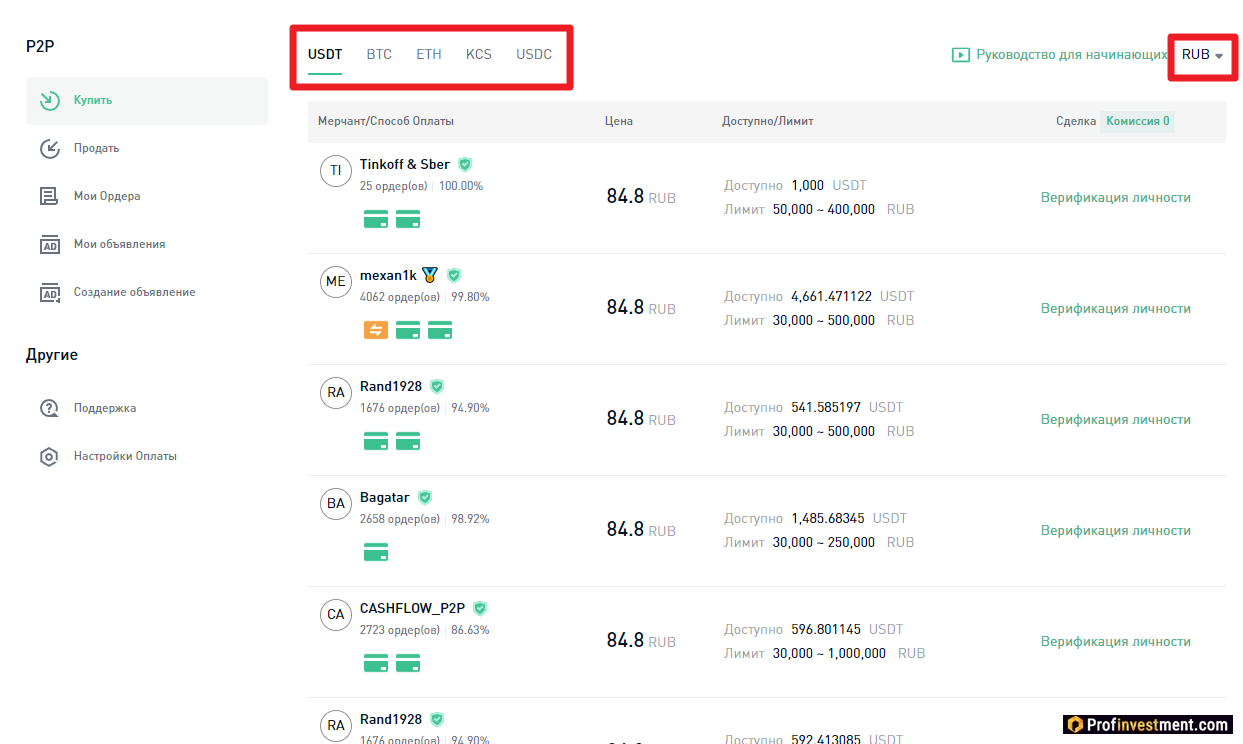1243x744 pixels.
Task: Open the RUB currency dropdown
Action: point(1202,55)
